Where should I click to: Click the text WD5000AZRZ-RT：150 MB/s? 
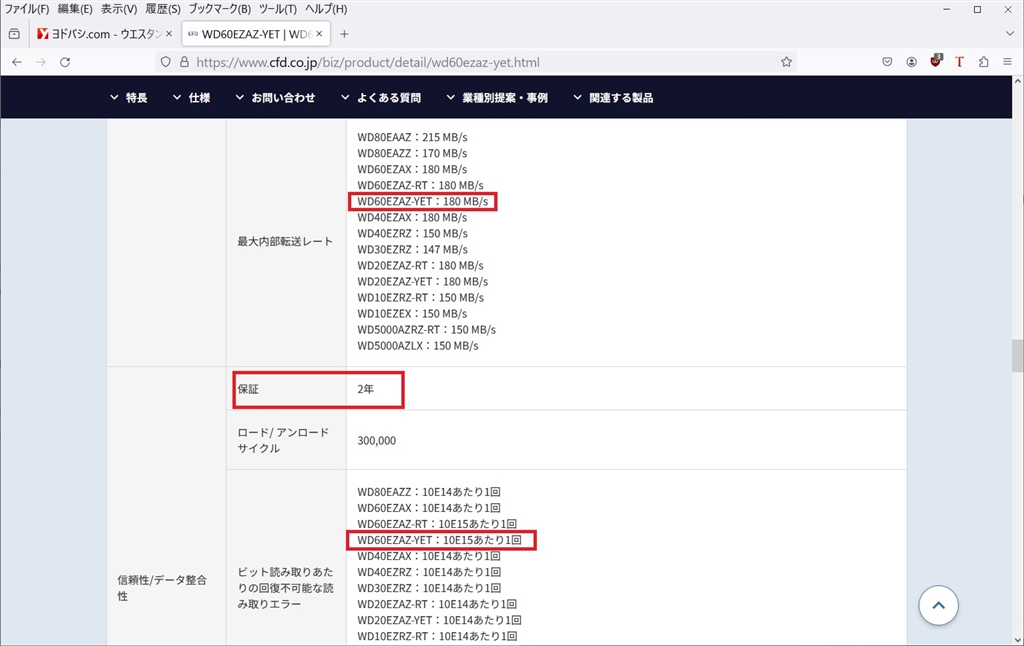(x=426, y=329)
